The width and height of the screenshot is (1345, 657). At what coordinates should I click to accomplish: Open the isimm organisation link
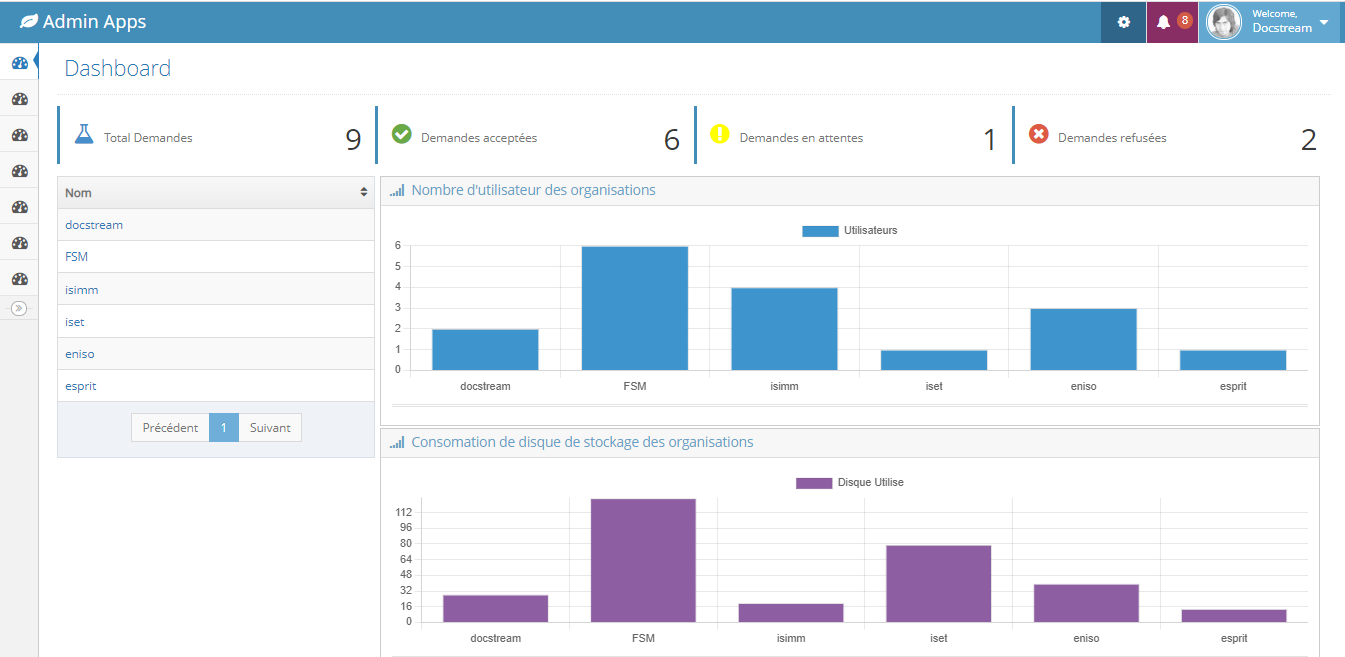[82, 290]
